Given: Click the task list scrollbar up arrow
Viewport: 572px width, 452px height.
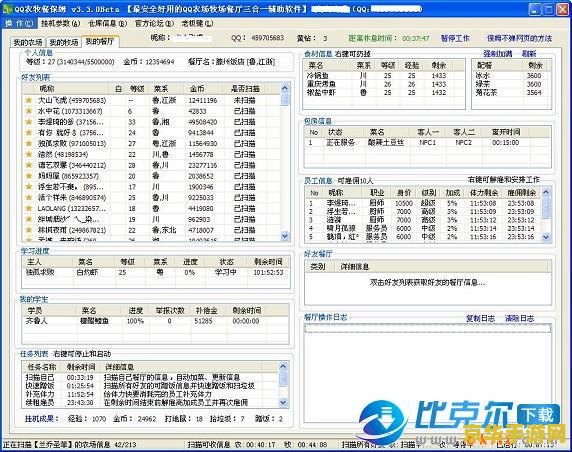Looking at the screenshot, I should pyautogui.click(x=283, y=366).
